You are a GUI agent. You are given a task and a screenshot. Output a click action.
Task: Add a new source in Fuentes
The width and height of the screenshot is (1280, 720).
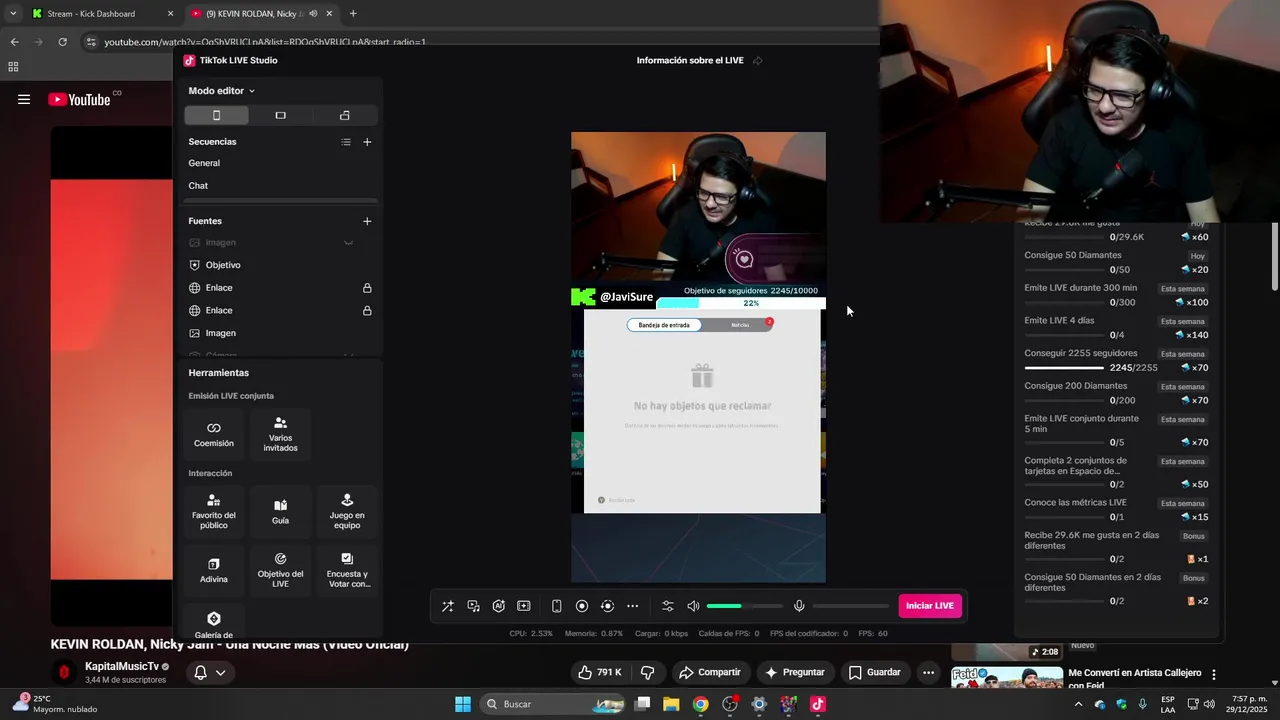pyautogui.click(x=367, y=221)
